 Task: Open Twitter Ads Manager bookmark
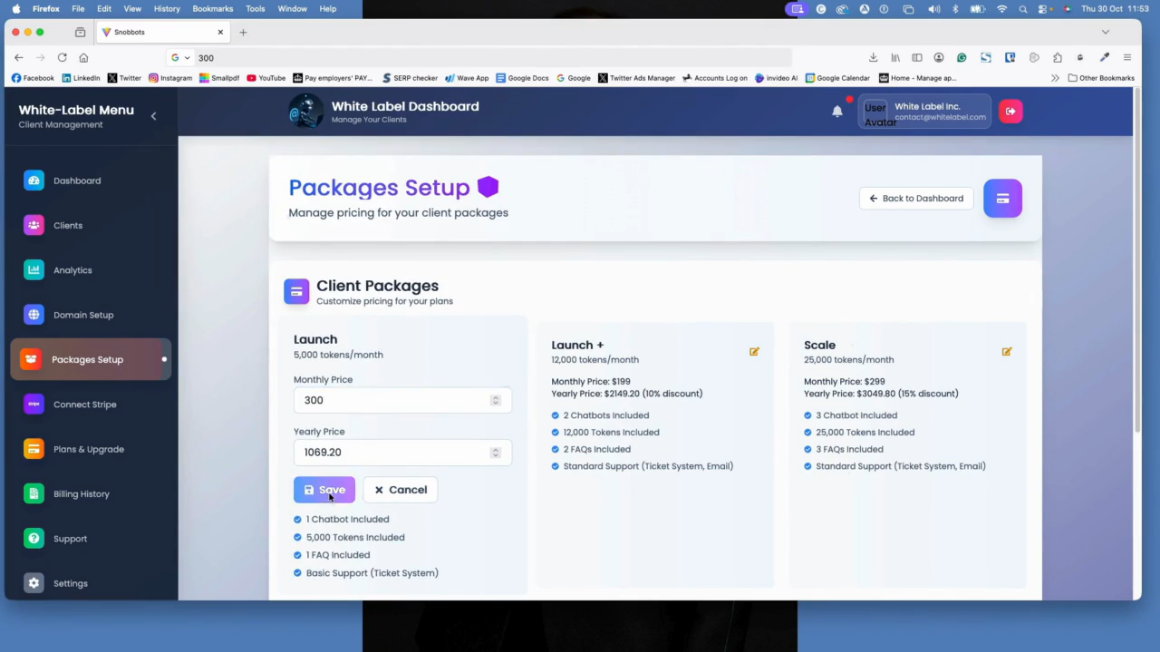[636, 78]
